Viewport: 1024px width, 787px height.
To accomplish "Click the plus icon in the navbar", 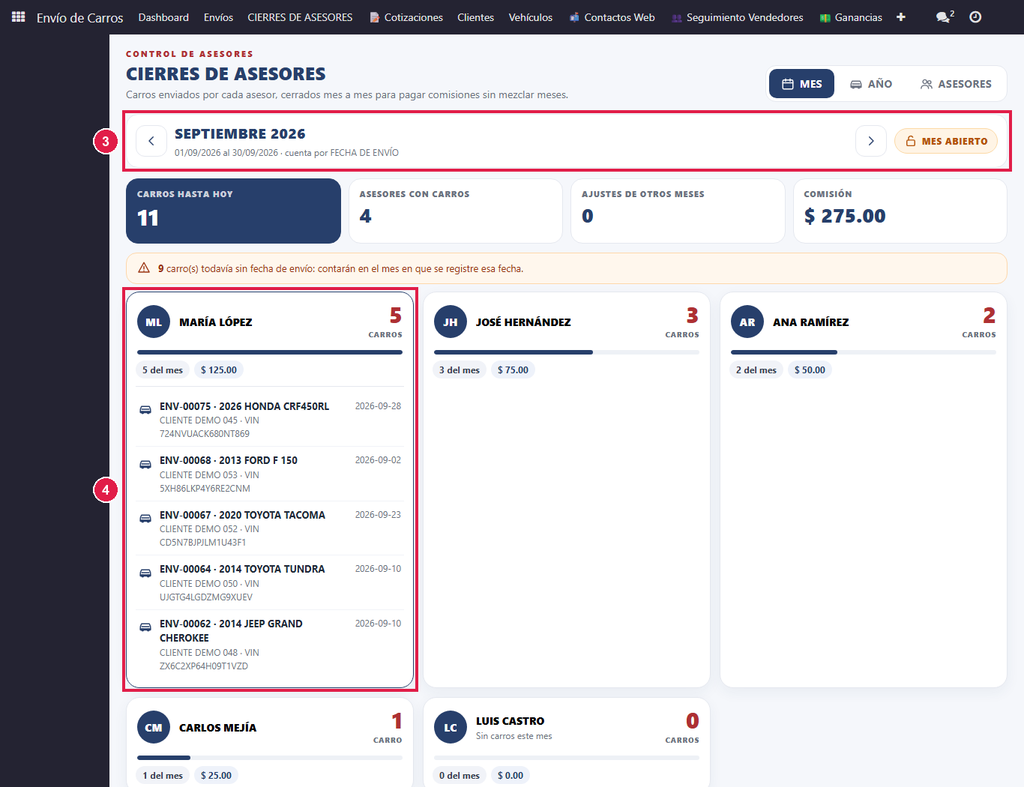I will (901, 17).
